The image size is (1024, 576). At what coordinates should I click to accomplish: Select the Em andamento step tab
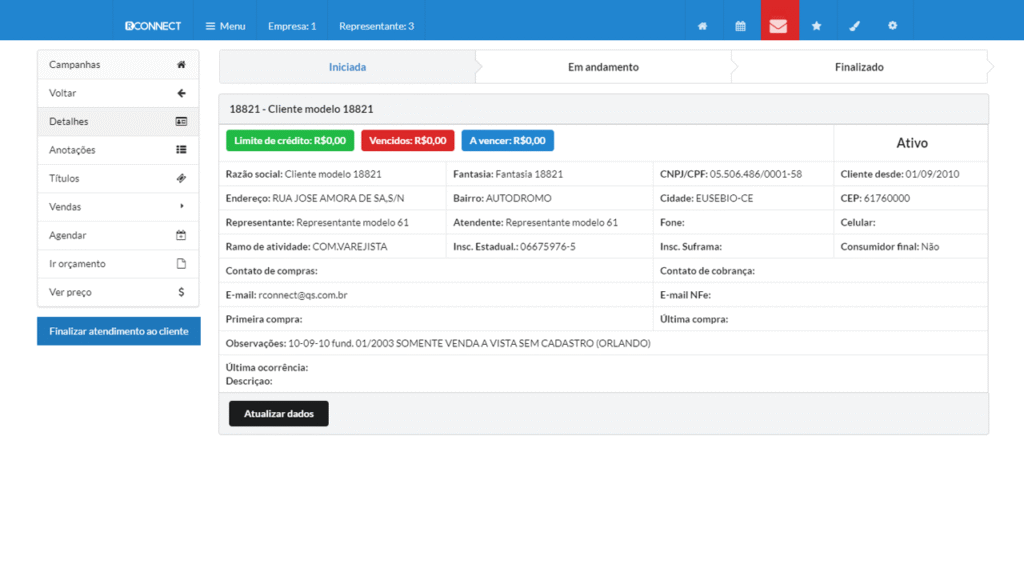pos(603,67)
